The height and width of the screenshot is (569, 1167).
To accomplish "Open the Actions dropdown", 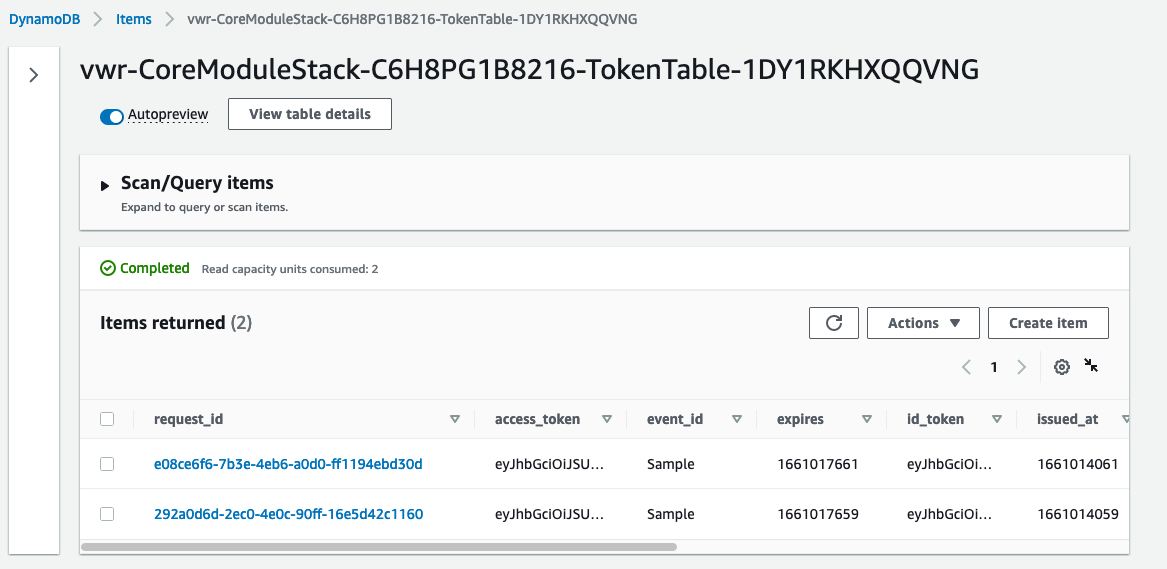I will pos(924,323).
